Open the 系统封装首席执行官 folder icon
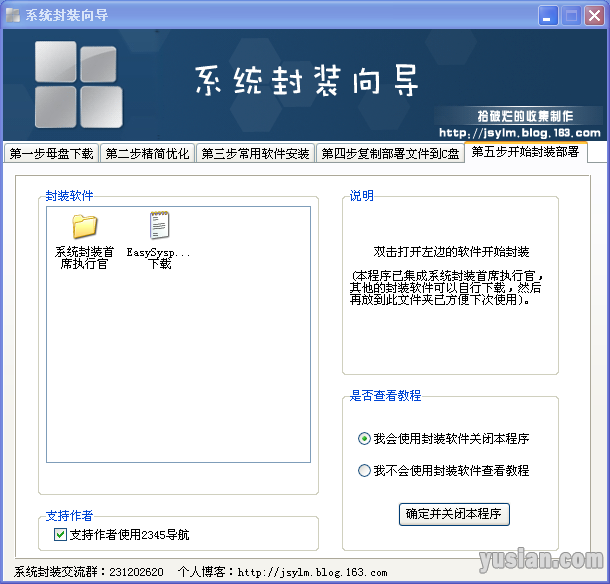610x584 pixels. coord(84,227)
